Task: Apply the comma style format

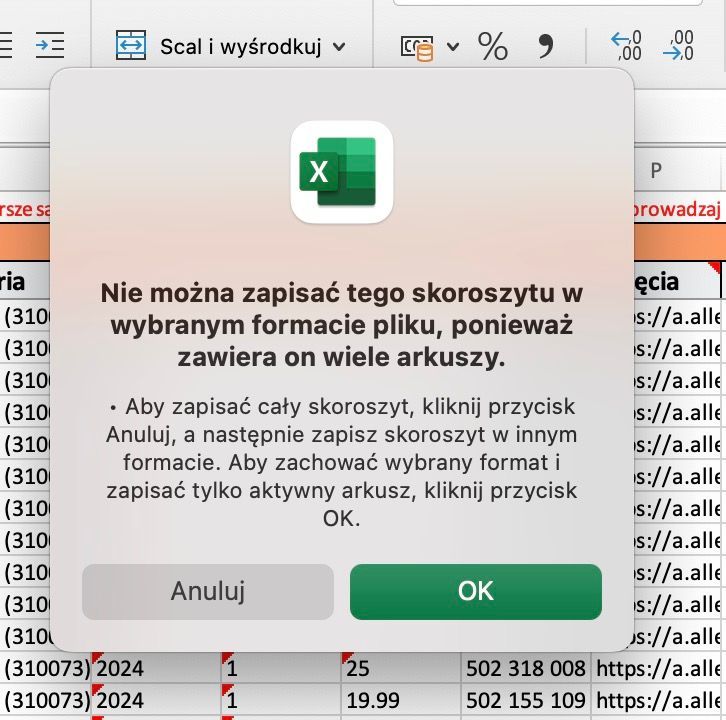Action: pos(546,46)
